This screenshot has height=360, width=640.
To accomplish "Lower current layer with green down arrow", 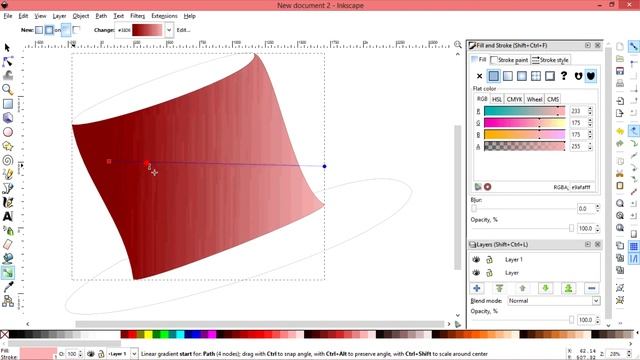I will click(545, 289).
